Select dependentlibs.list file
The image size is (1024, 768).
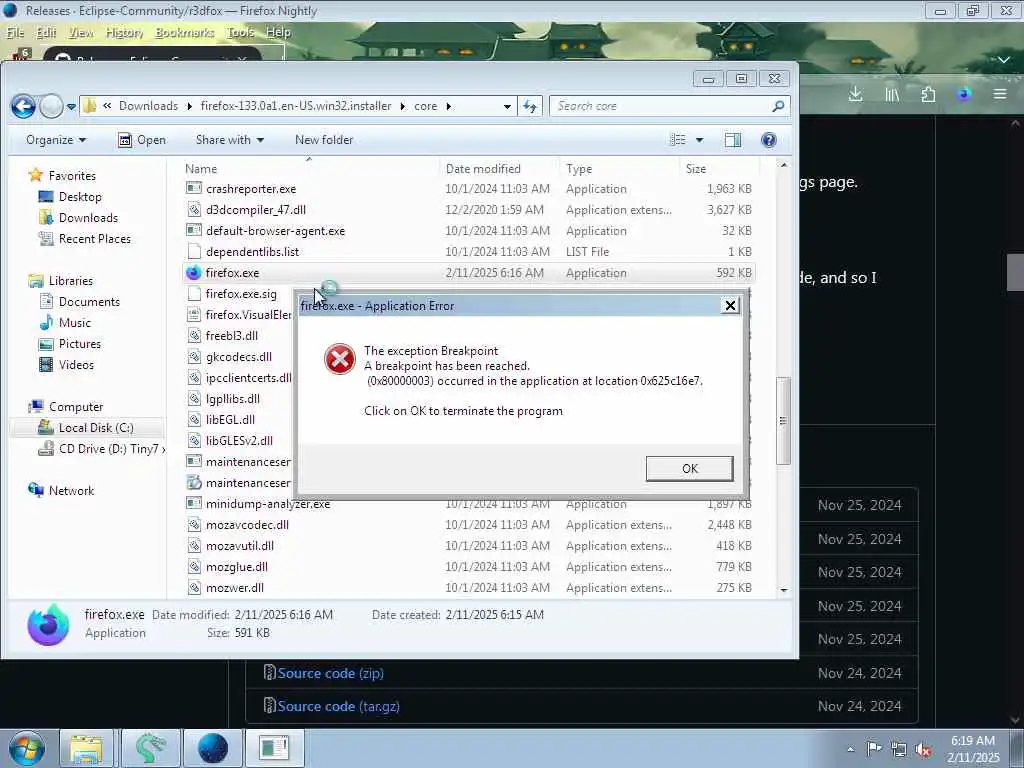(252, 251)
